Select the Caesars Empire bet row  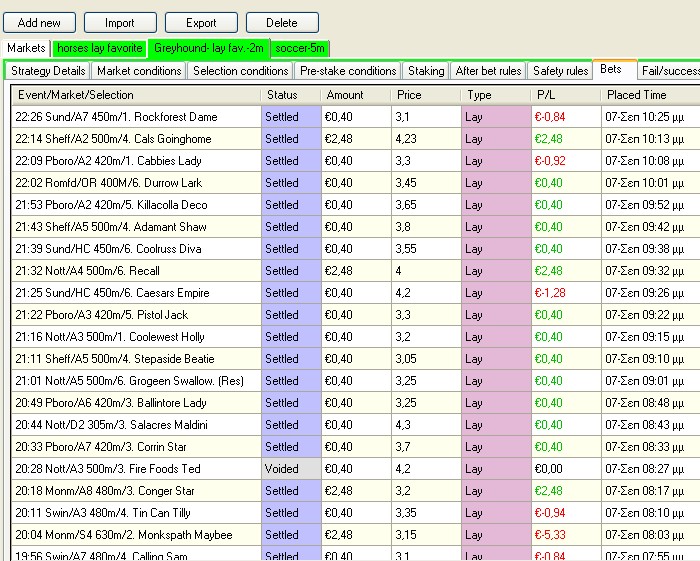pos(356,293)
